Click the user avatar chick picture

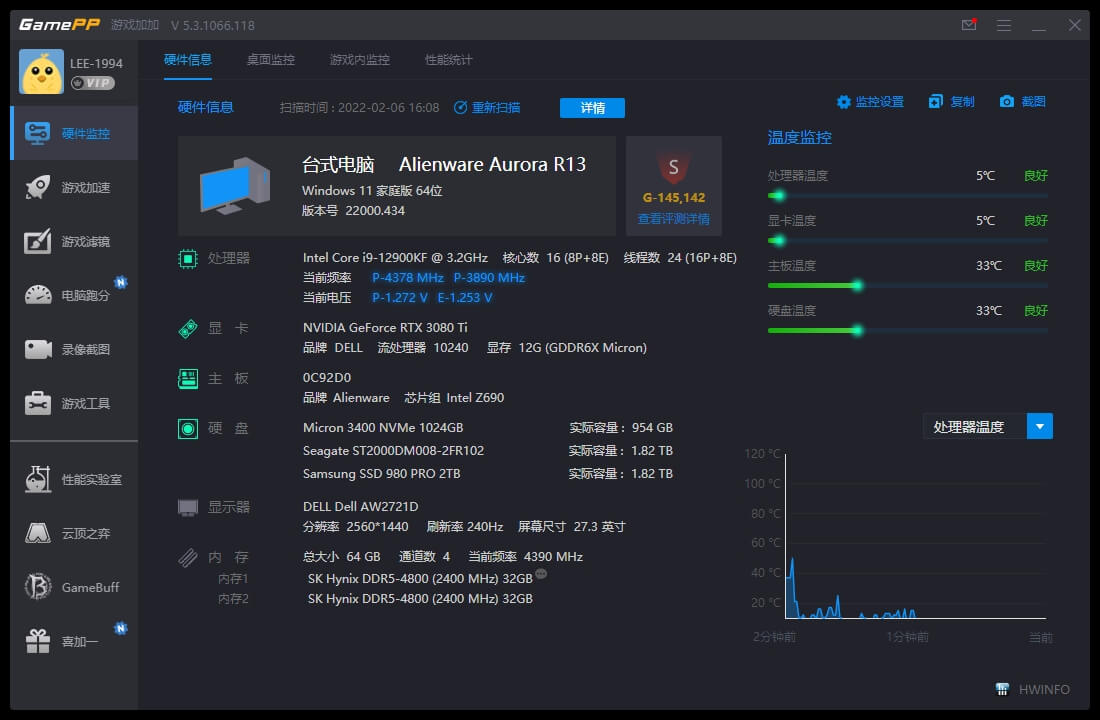click(41, 72)
